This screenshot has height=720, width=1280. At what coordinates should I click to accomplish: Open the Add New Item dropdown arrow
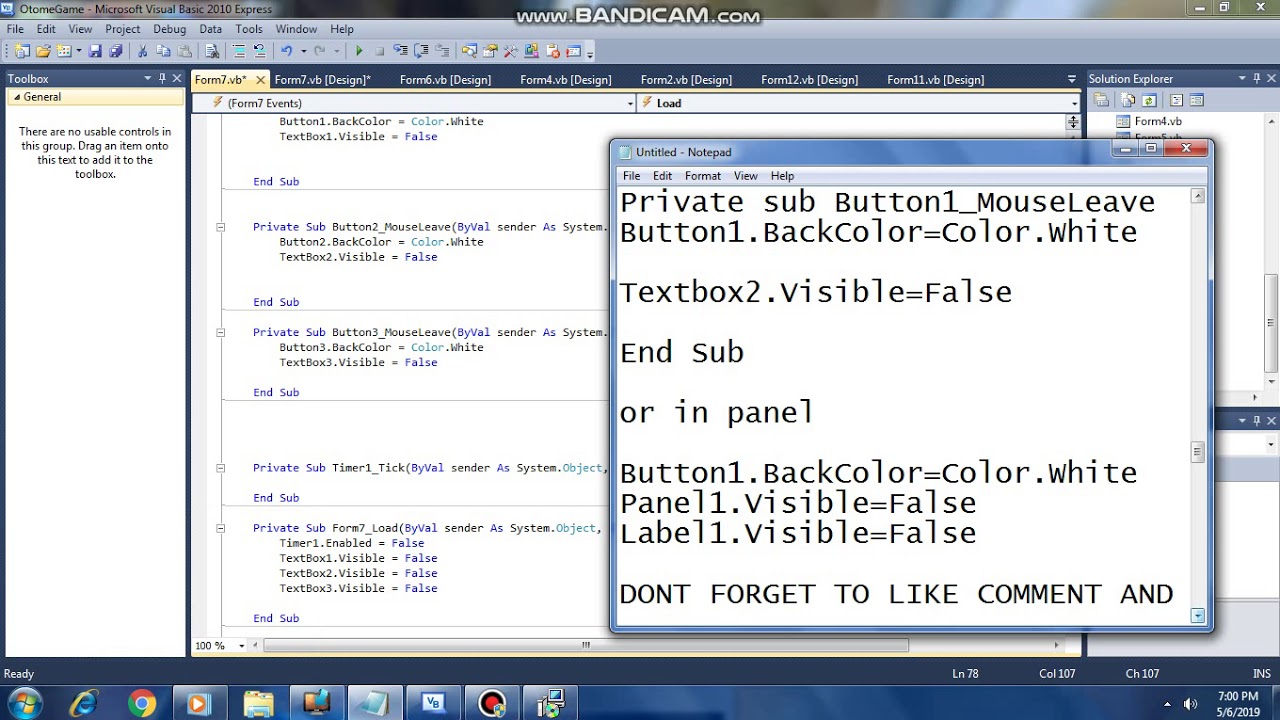coord(79,51)
